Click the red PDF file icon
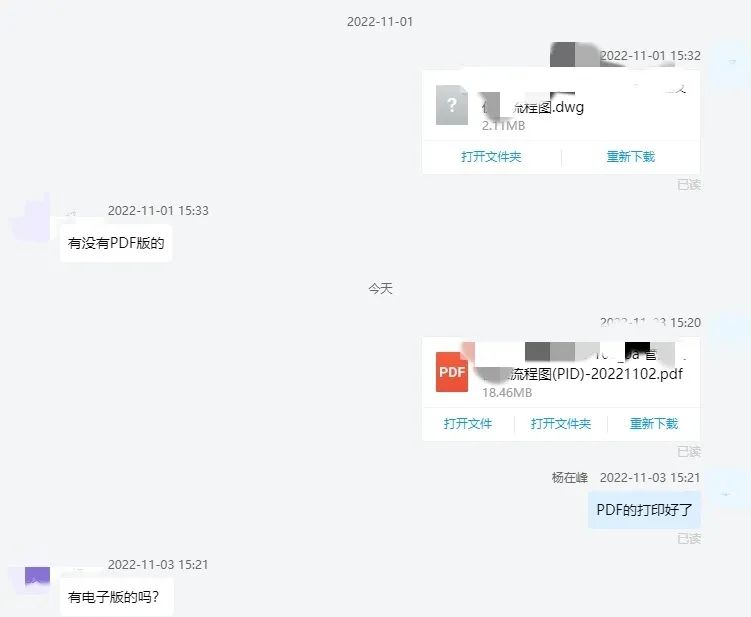This screenshot has height=617, width=751. [x=452, y=372]
